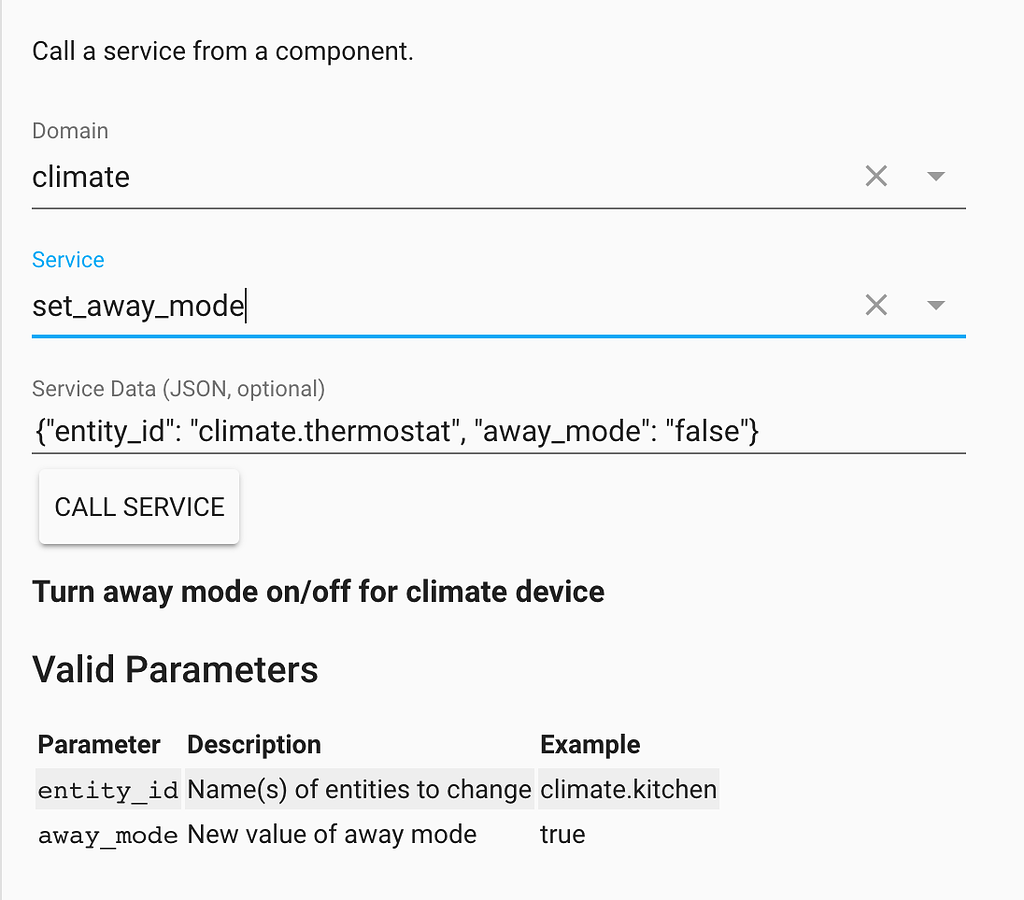
Task: Select the entity_id parameter name cell
Action: 108,790
